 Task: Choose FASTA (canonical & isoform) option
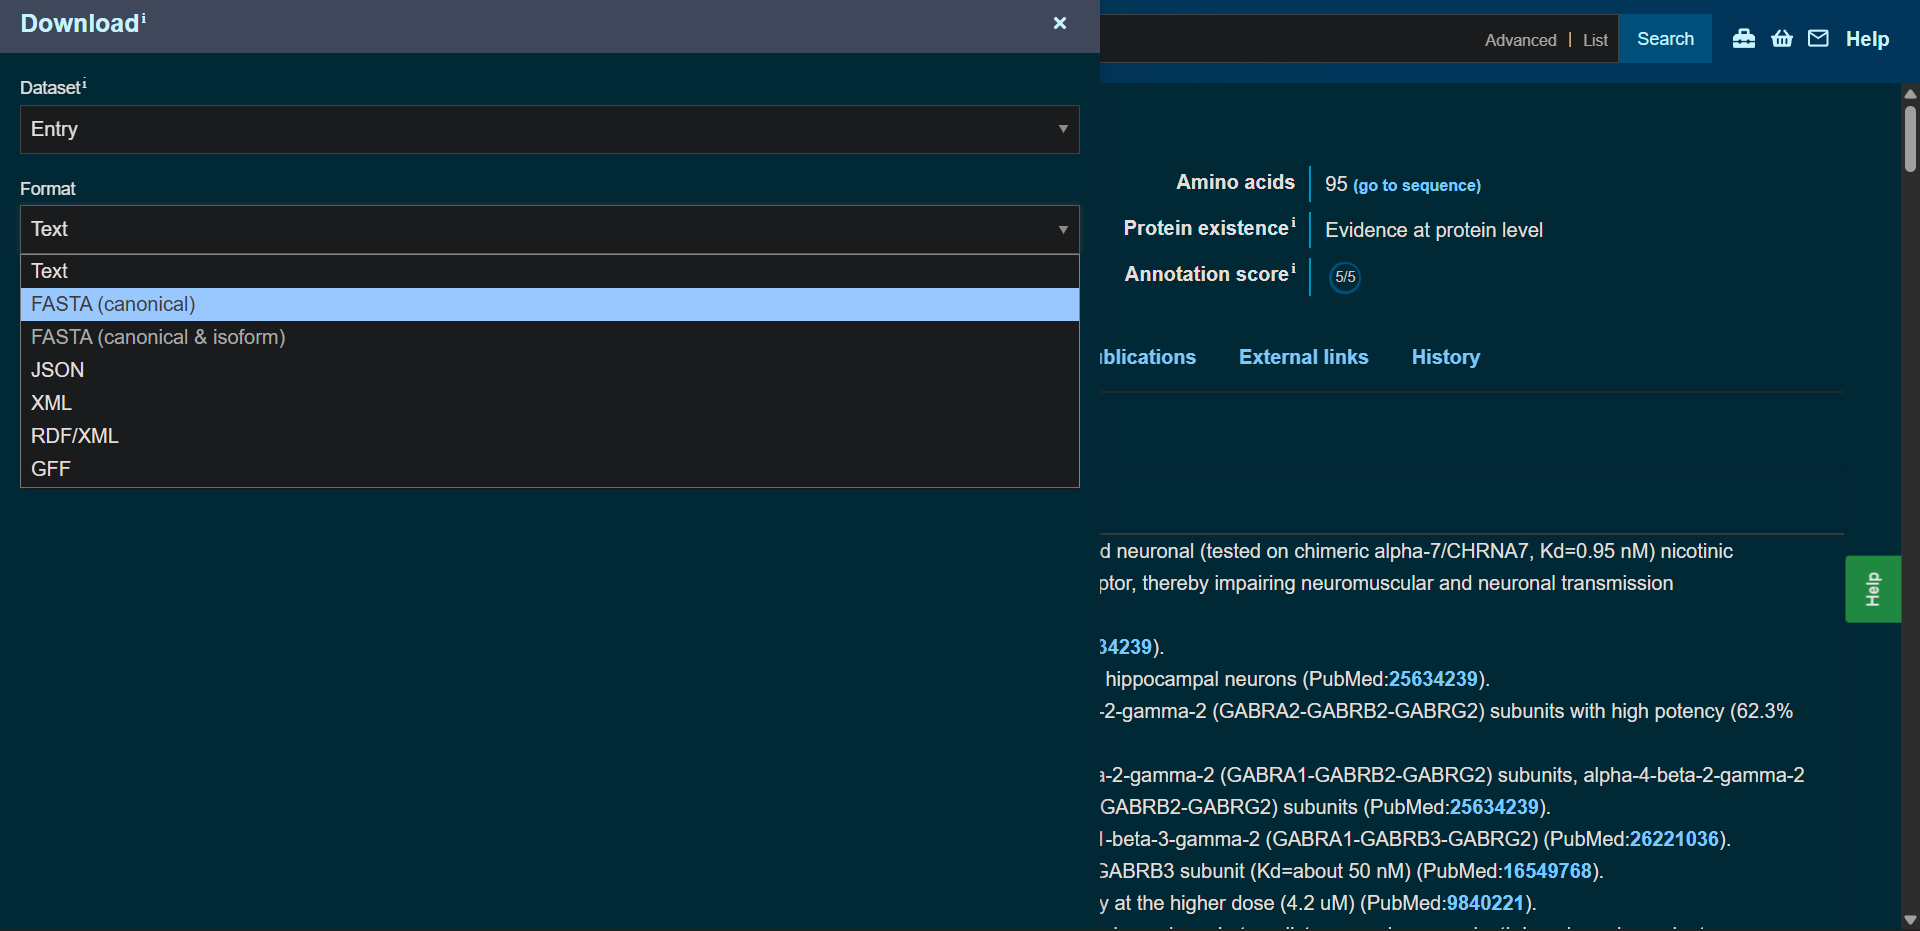[158, 337]
